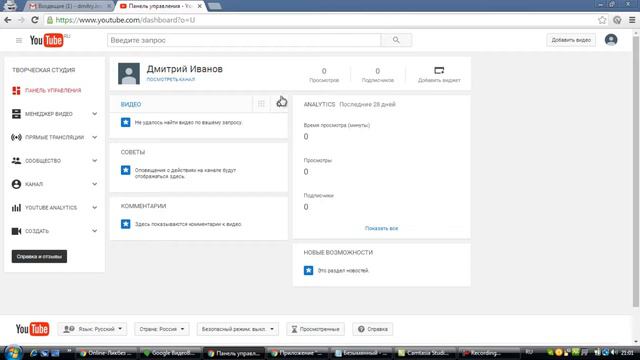Click the Analytics widget title
640x360 pixels.
(x=319, y=104)
